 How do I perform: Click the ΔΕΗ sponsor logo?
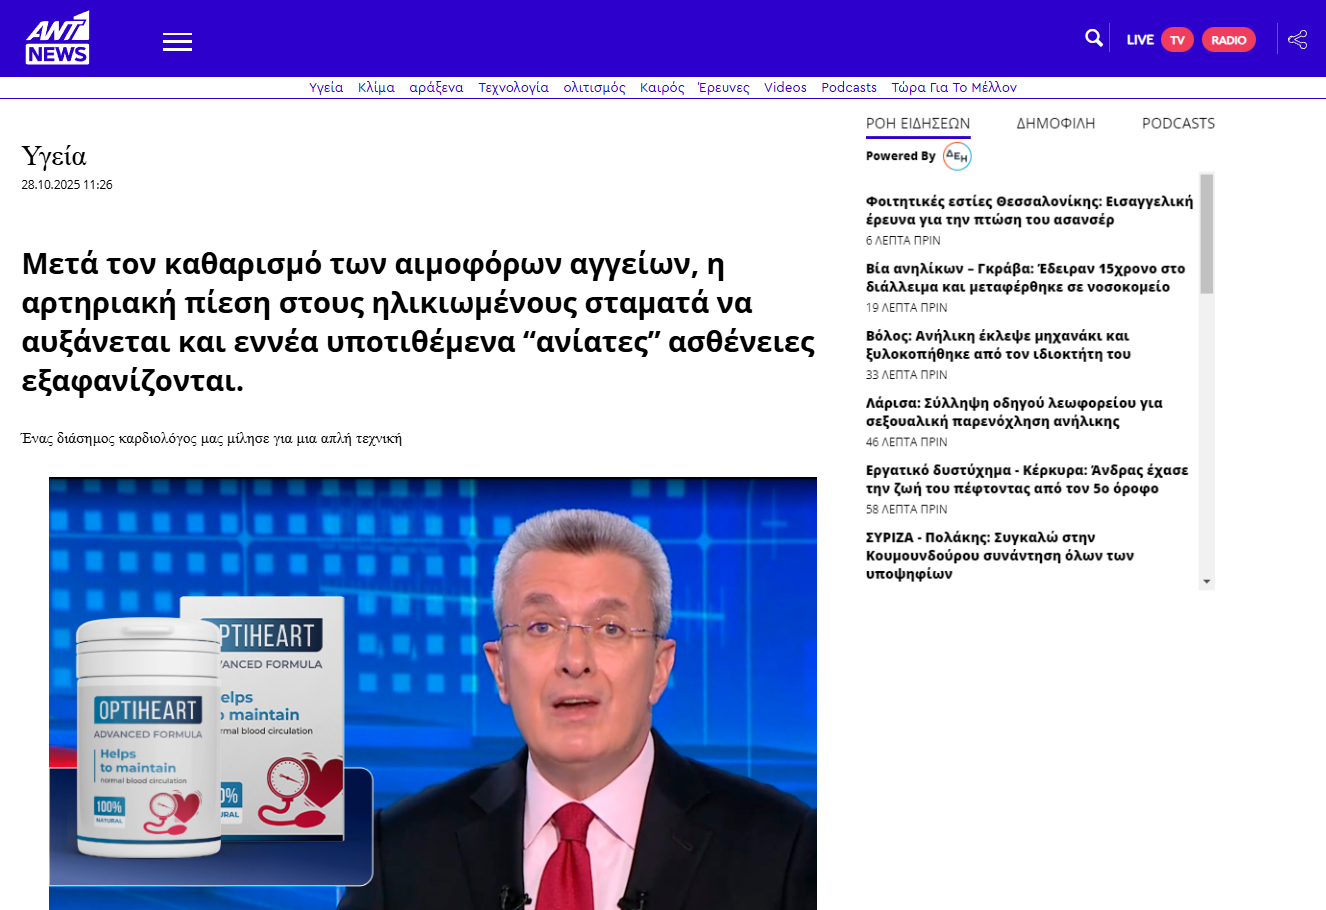(957, 156)
